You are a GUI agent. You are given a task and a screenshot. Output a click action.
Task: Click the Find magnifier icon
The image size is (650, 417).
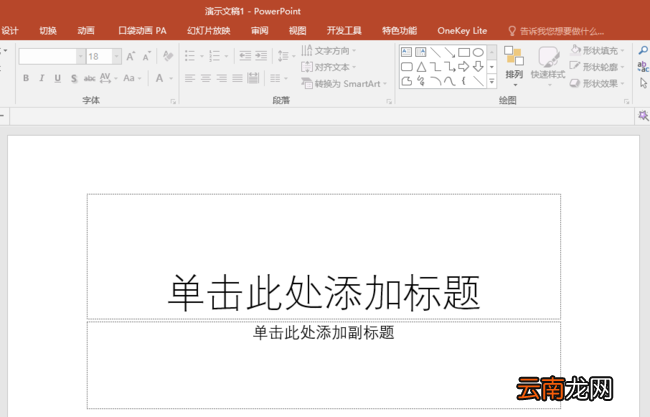point(643,51)
